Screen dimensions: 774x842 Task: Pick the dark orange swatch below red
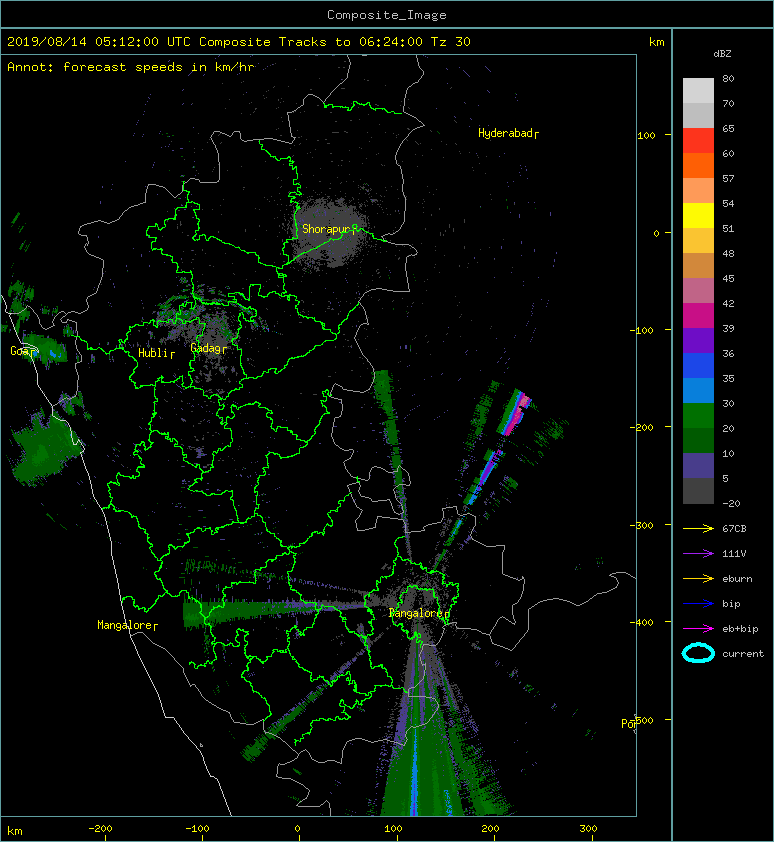click(698, 165)
